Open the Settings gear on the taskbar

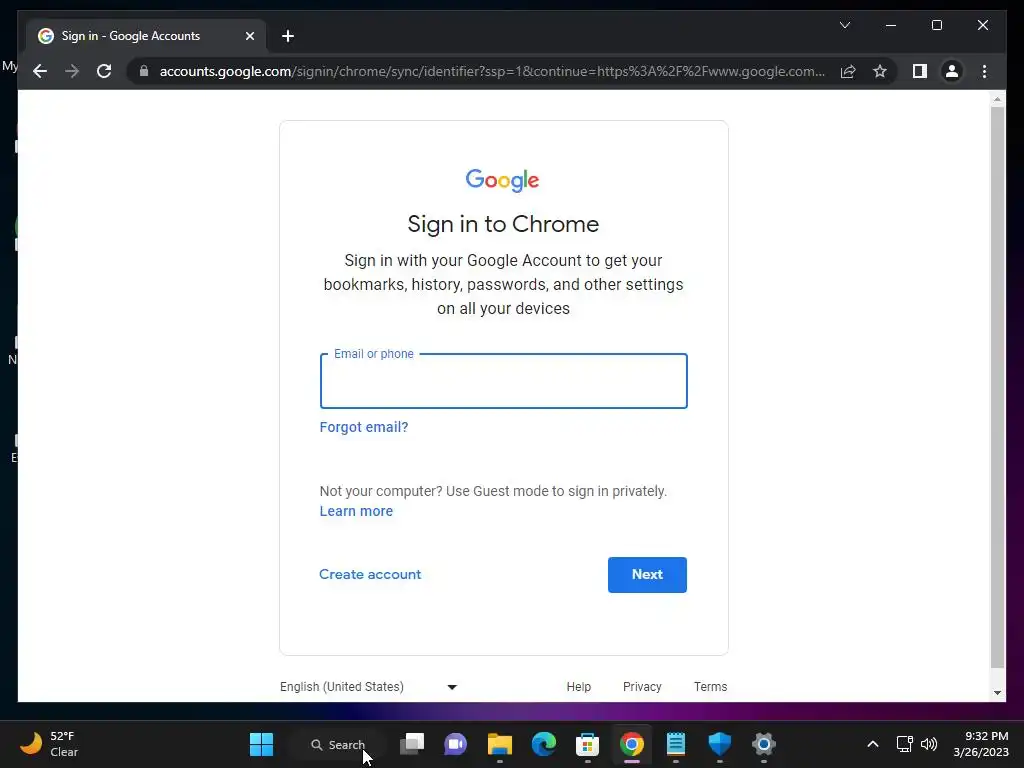763,744
